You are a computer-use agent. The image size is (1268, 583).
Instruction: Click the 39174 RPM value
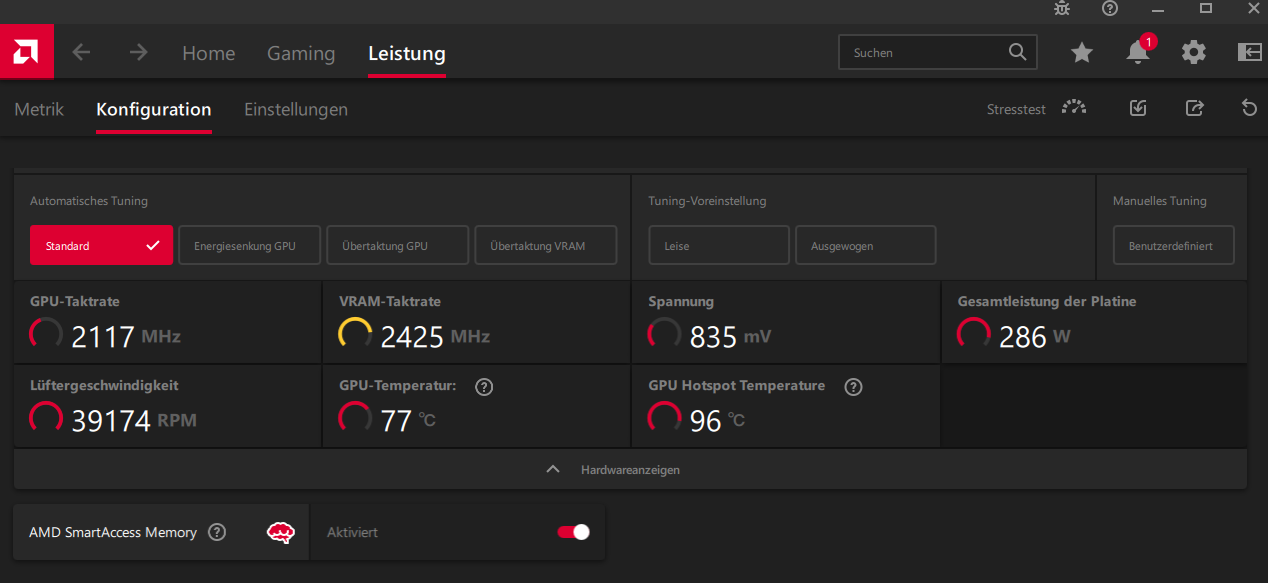134,420
